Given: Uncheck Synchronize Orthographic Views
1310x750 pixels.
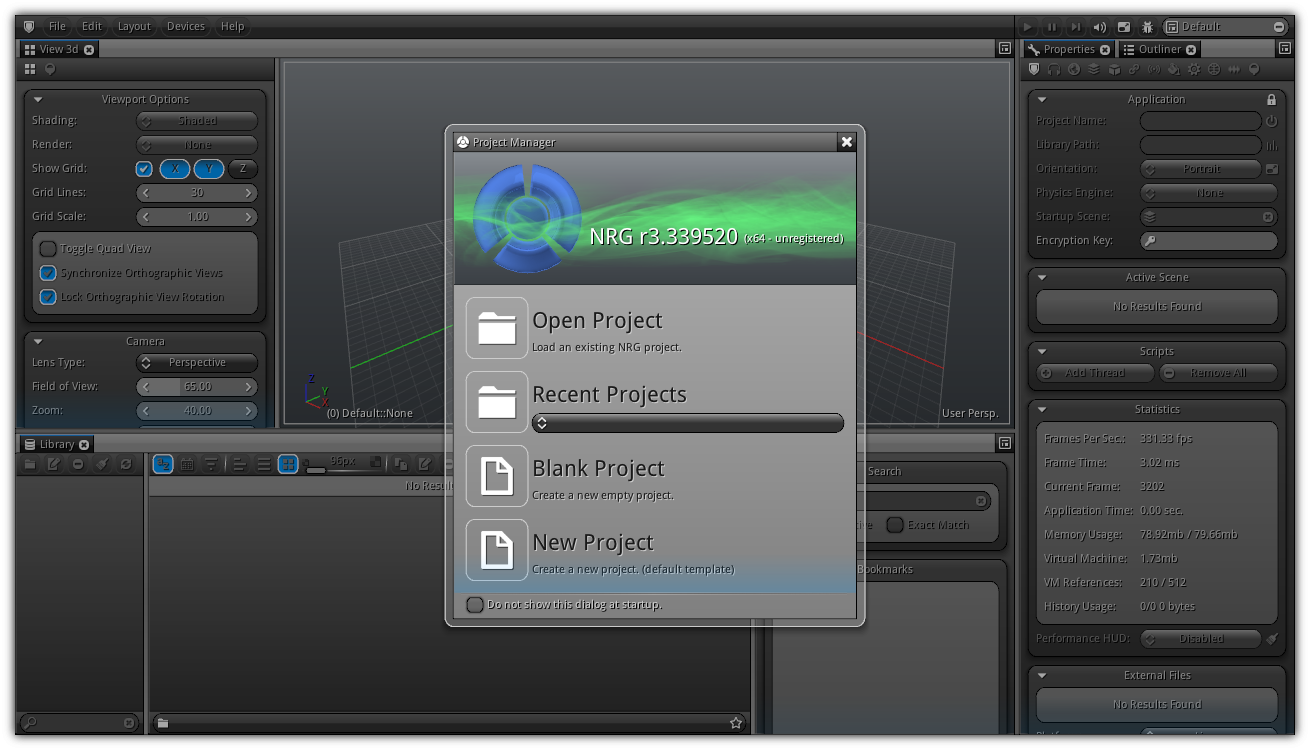Looking at the screenshot, I should tap(48, 273).
